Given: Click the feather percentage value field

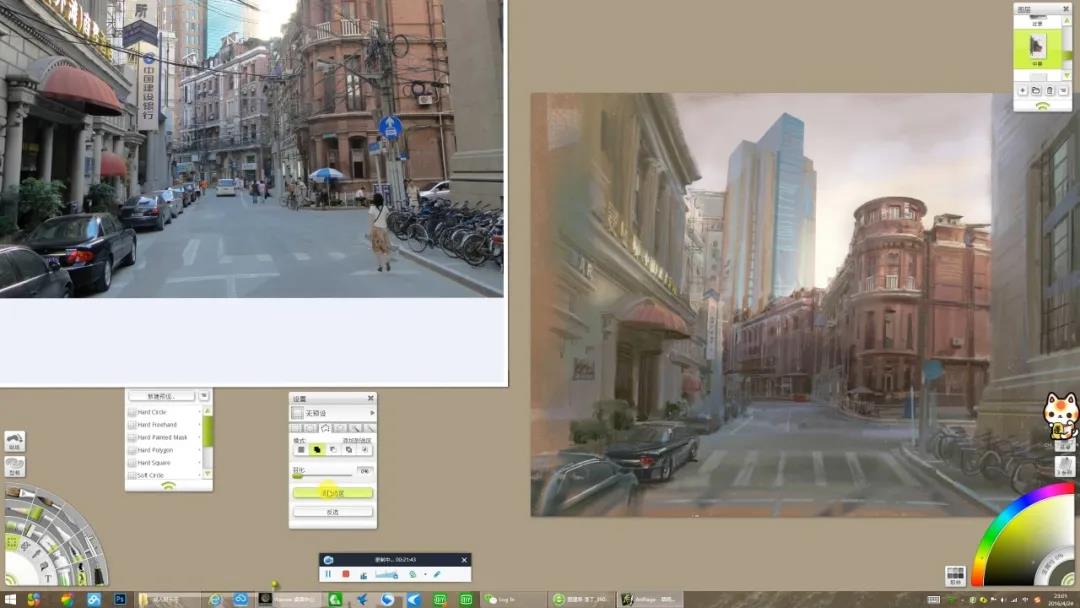Looking at the screenshot, I should 365,471.
